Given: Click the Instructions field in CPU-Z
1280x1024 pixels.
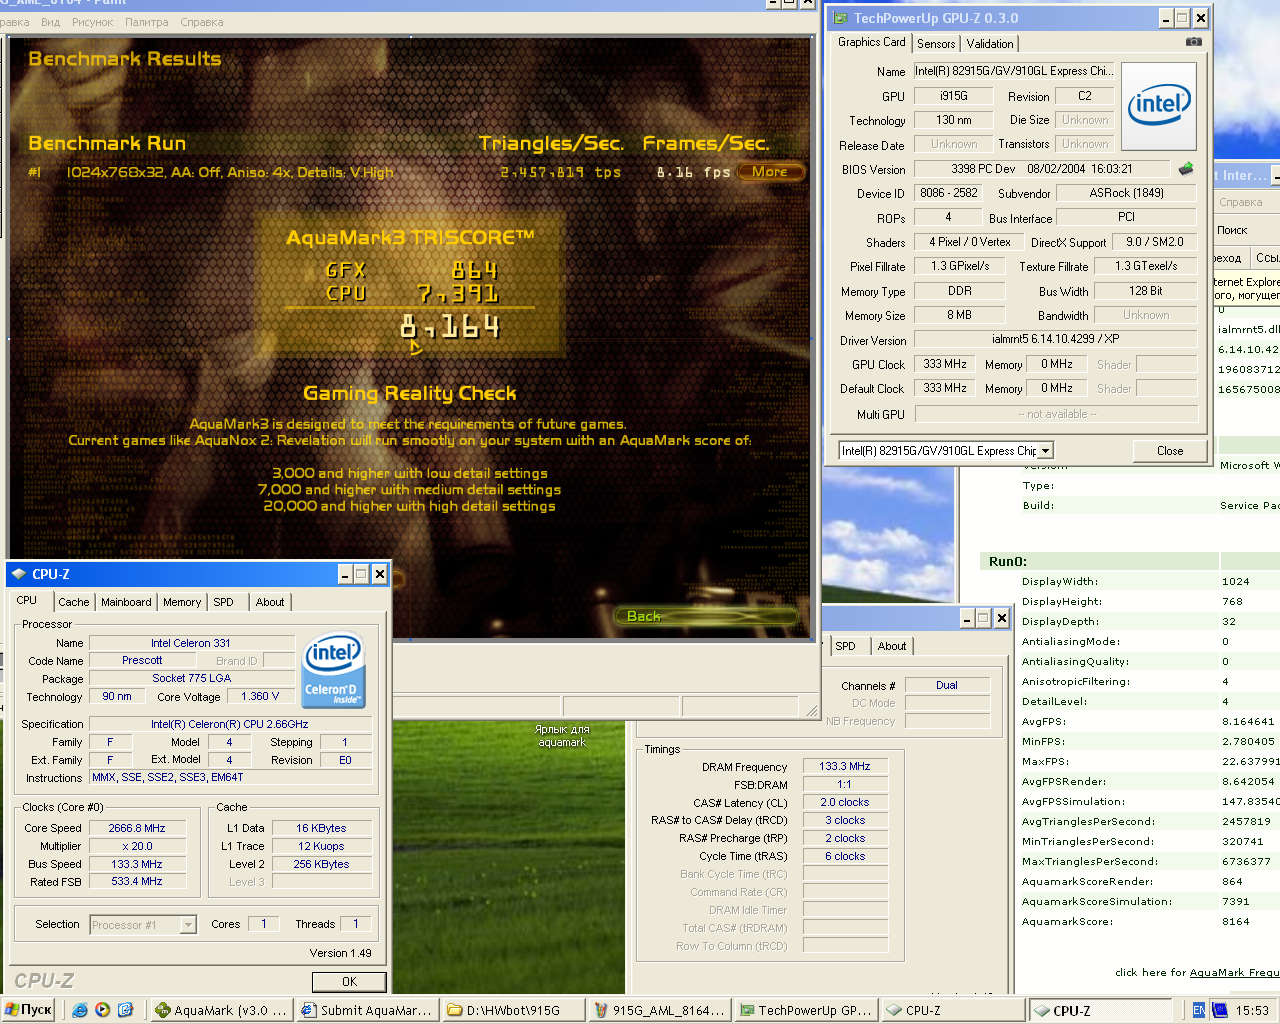Looking at the screenshot, I should pos(230,777).
